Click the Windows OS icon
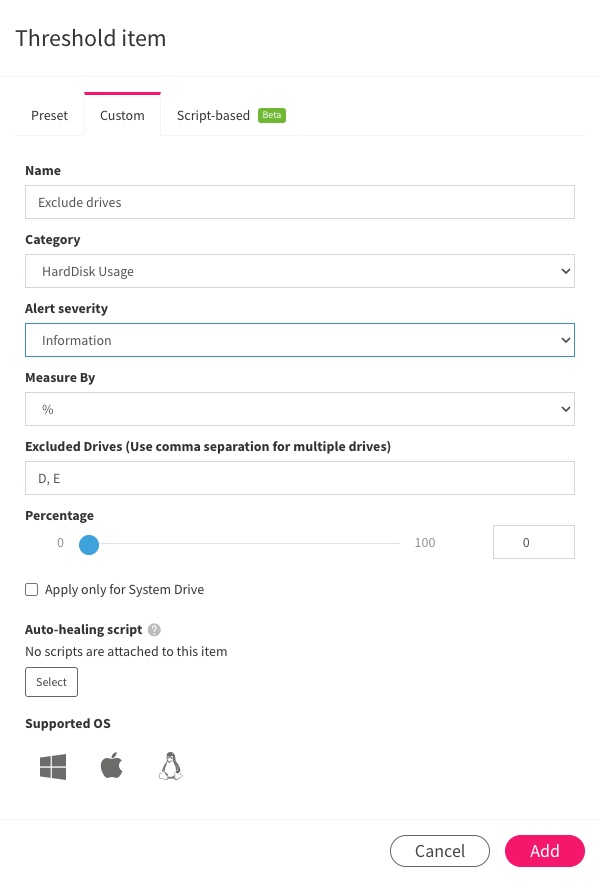This screenshot has height=882, width=600. (x=53, y=767)
